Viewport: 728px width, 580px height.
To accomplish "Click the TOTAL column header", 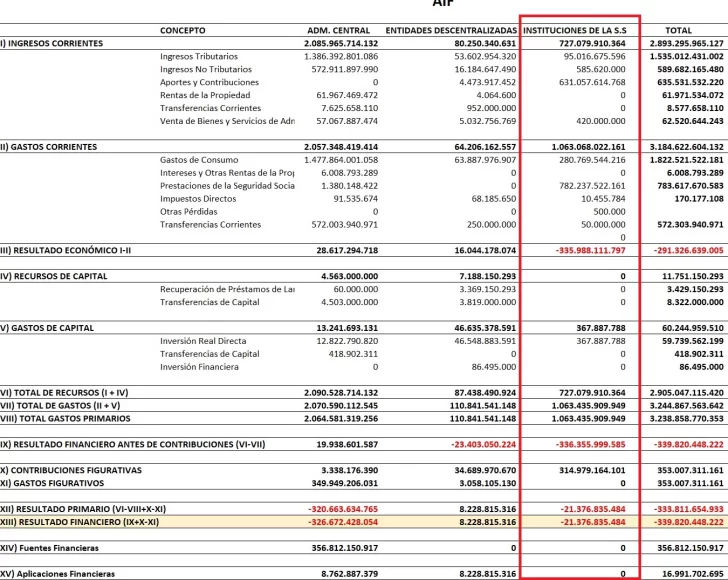I will pyautogui.click(x=678, y=31).
